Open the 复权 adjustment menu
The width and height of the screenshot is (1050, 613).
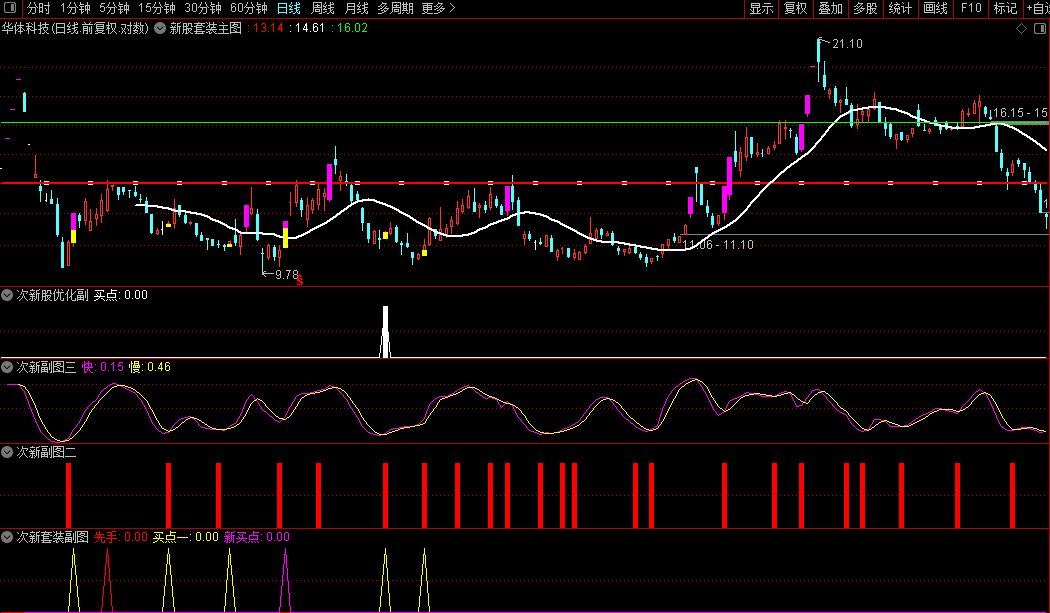pyautogui.click(x=796, y=8)
